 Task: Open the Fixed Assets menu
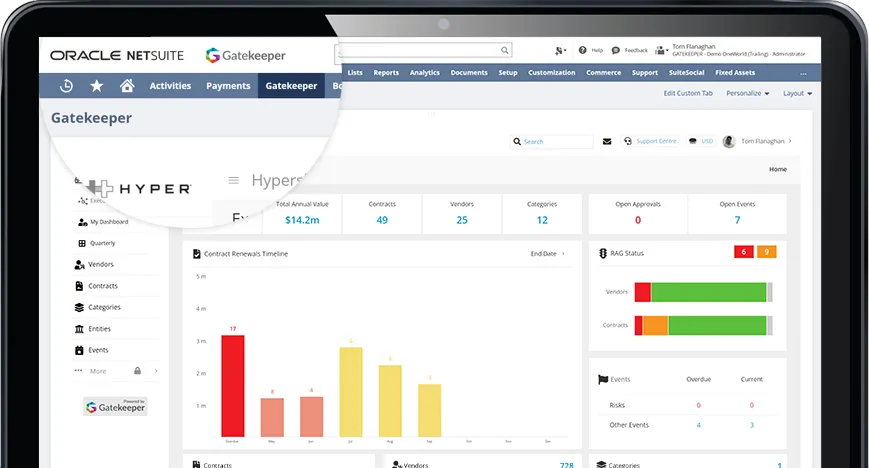pyautogui.click(x=735, y=73)
